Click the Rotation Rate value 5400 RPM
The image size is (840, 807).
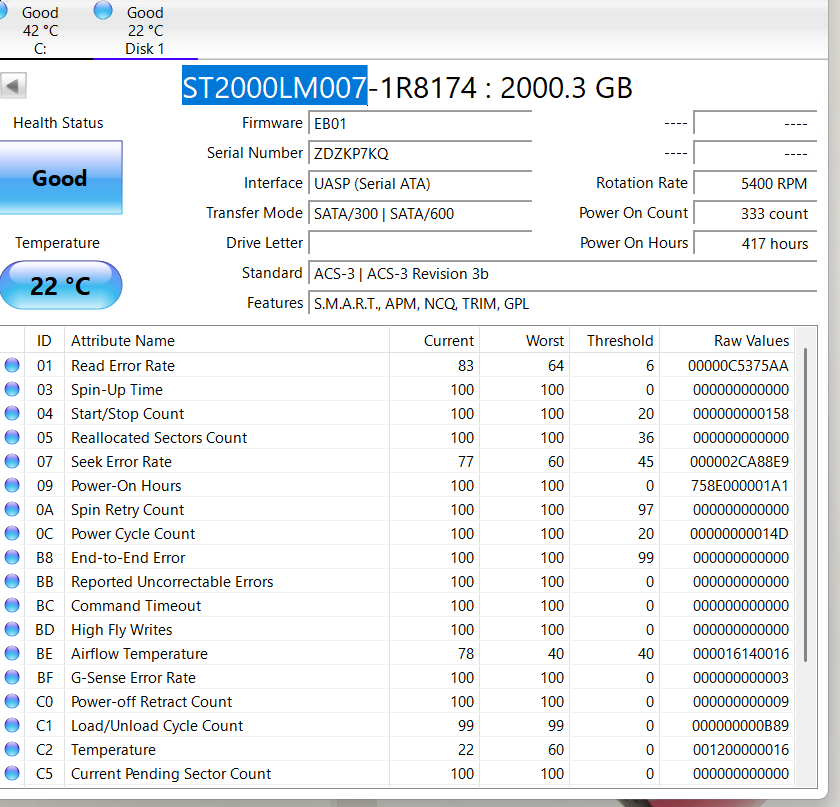(755, 183)
